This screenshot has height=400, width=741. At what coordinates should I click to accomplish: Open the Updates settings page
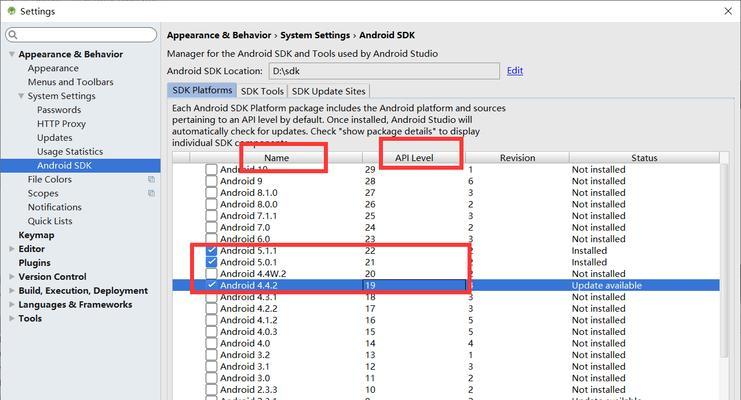point(55,138)
